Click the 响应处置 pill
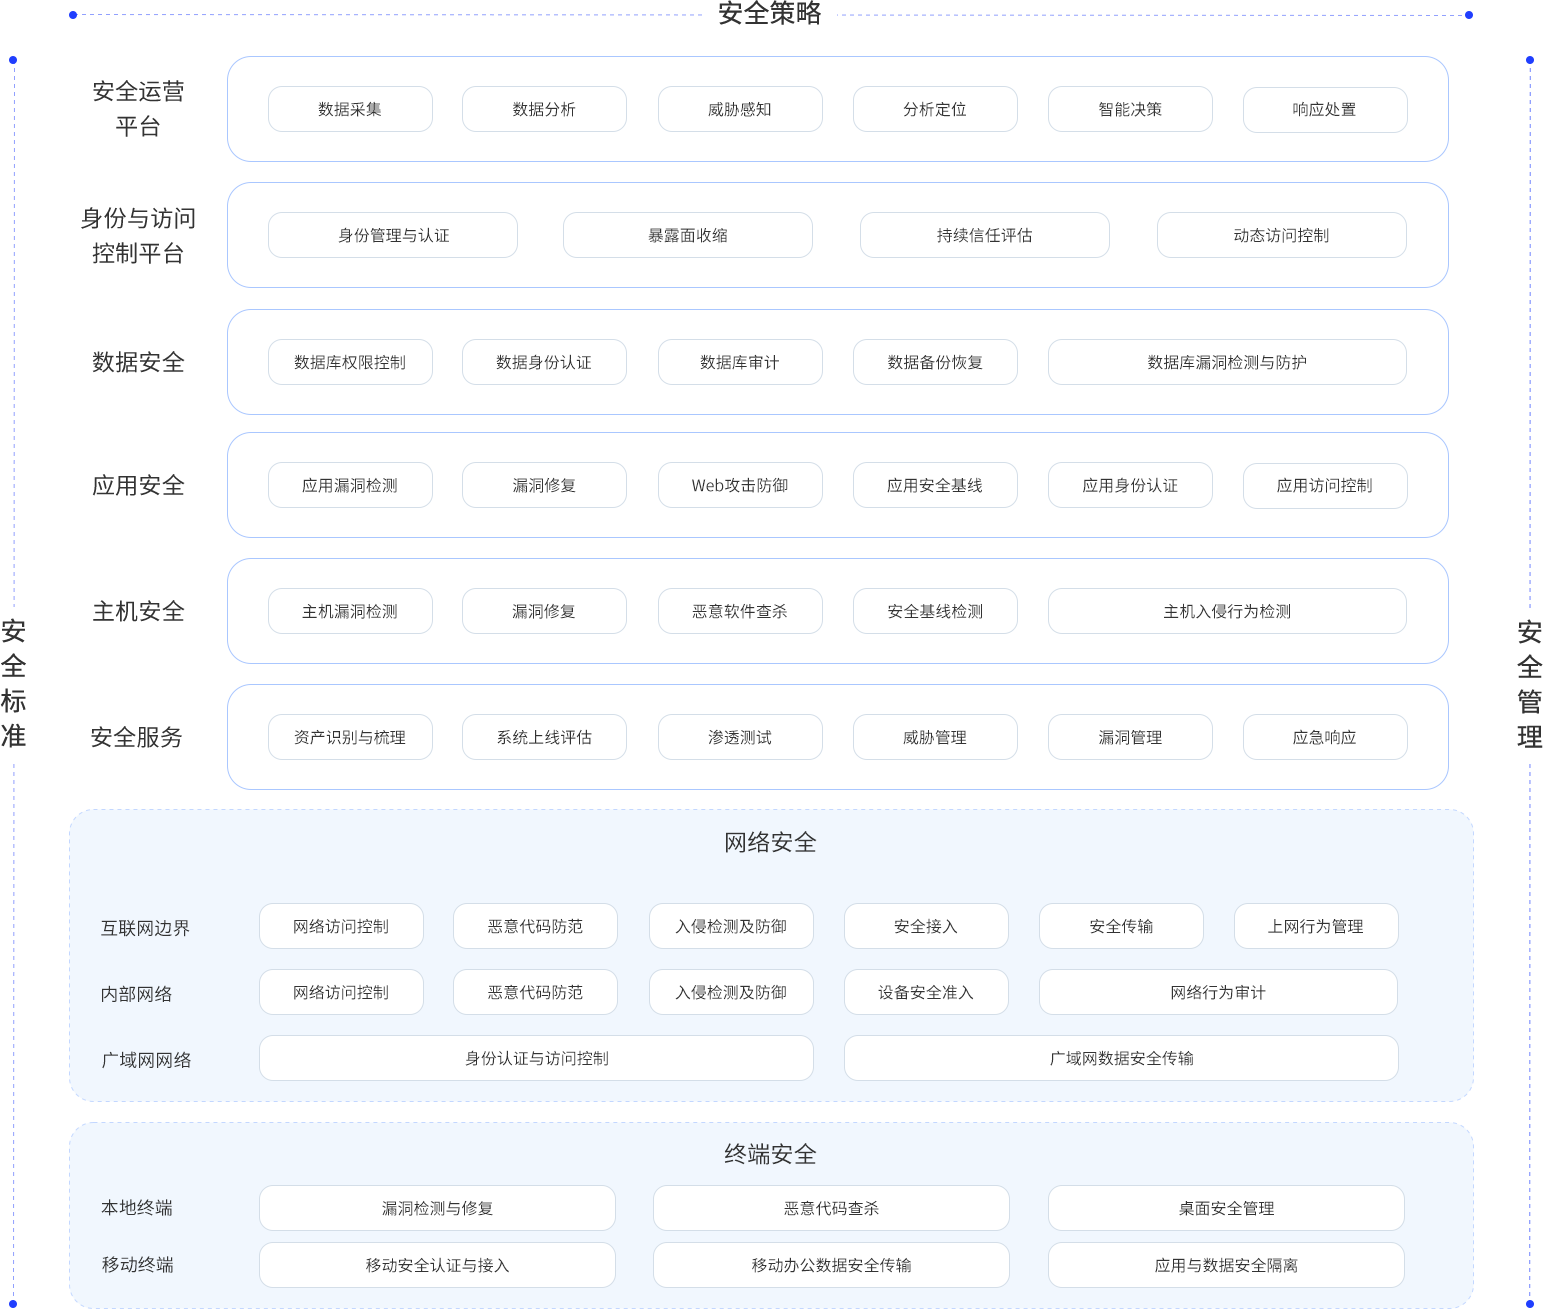This screenshot has height=1309, width=1543. click(x=1325, y=109)
